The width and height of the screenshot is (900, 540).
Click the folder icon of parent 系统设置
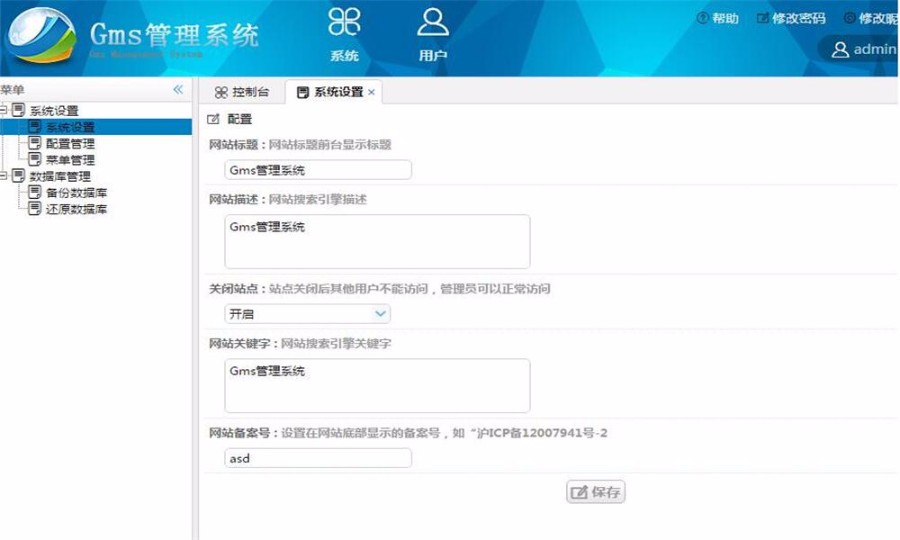pos(18,110)
